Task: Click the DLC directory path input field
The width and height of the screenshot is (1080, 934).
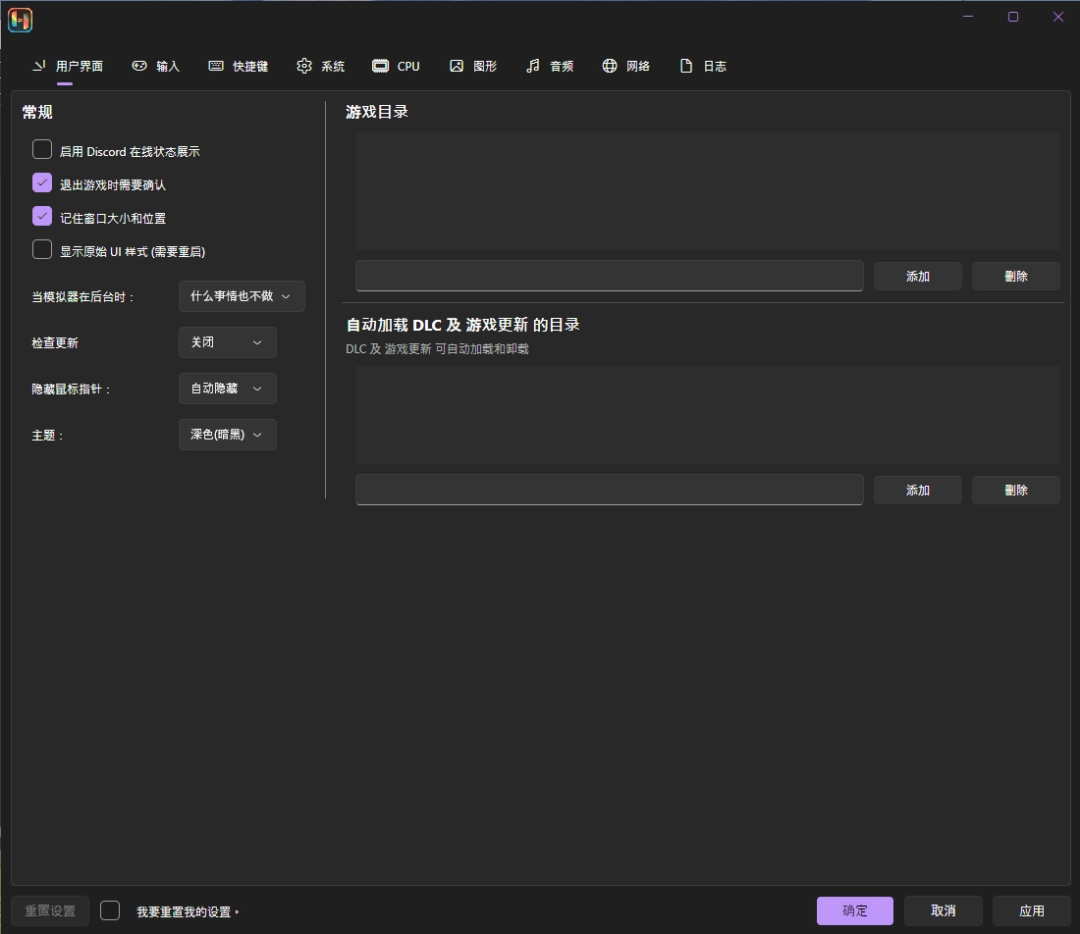Action: 609,490
